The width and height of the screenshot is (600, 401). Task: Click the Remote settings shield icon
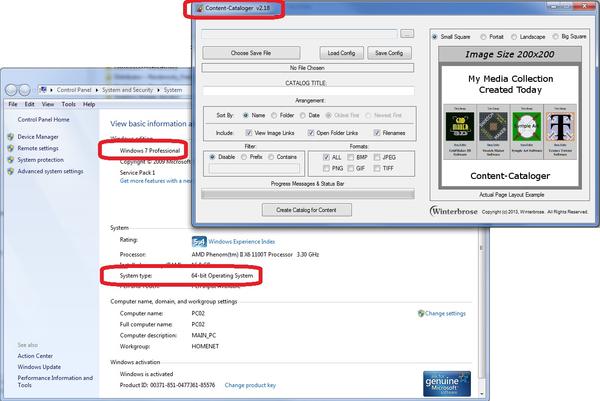[x=11, y=148]
